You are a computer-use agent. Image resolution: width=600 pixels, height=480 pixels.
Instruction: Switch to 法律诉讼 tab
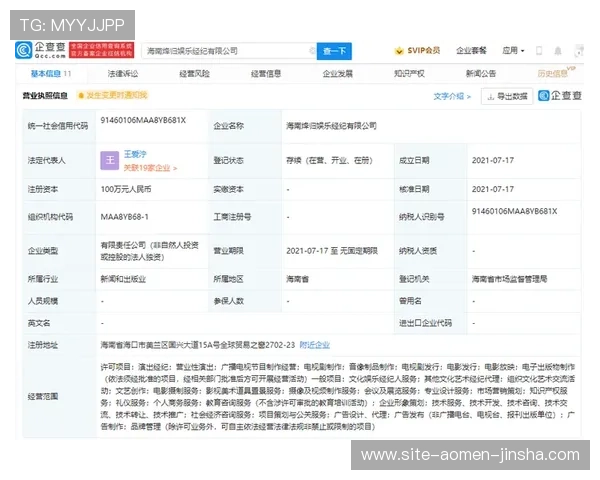pos(122,73)
